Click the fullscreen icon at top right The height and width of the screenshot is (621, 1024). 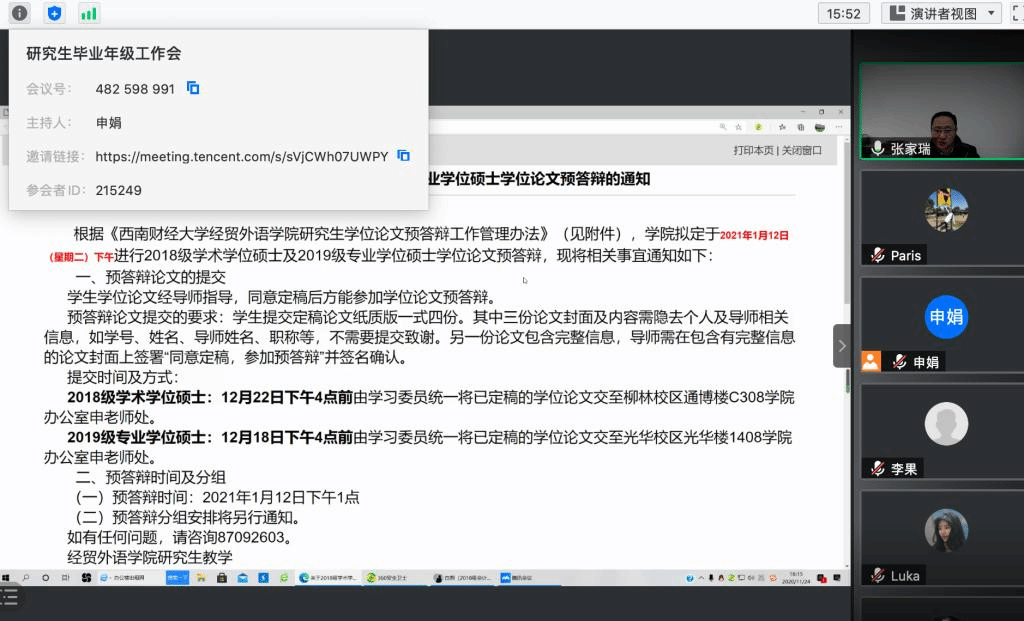pos(1017,13)
